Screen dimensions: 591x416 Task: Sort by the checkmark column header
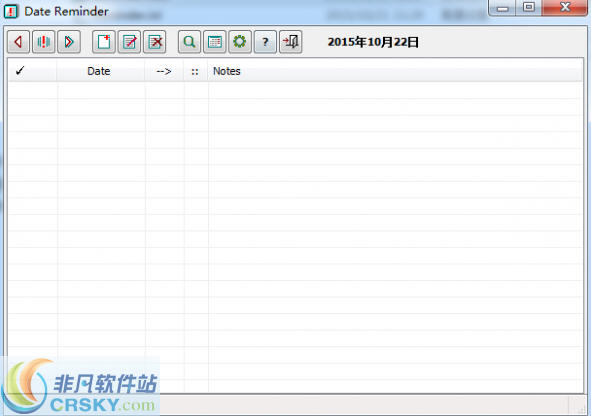[x=32, y=71]
